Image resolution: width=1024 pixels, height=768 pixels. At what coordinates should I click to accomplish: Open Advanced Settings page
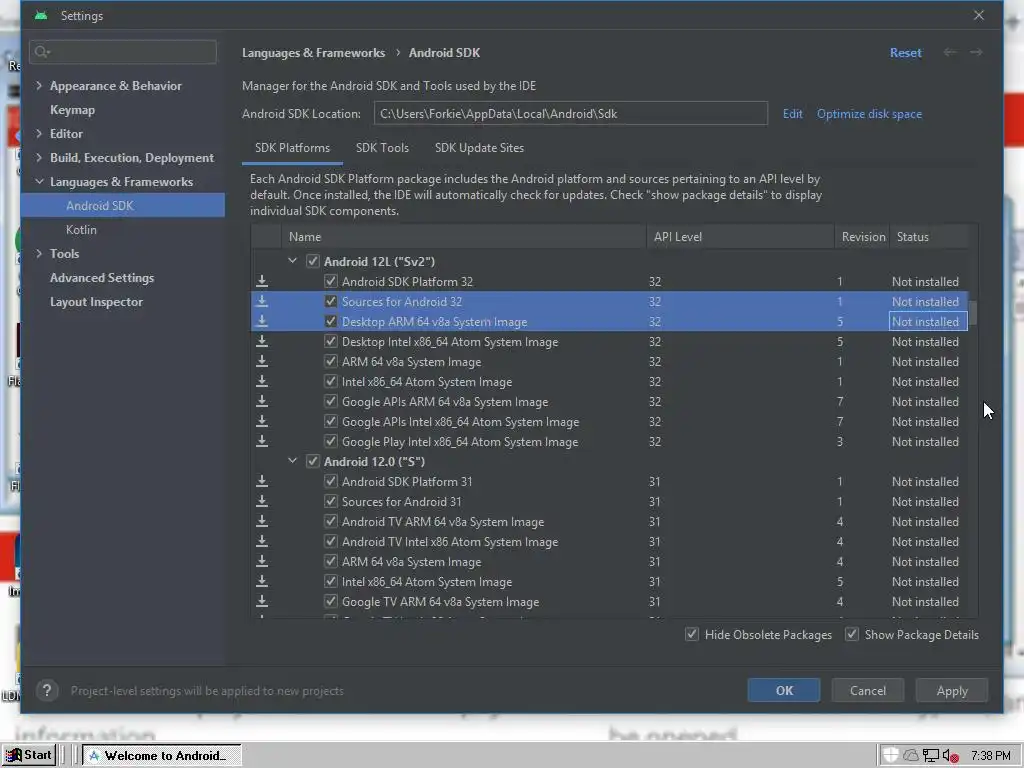[102, 278]
